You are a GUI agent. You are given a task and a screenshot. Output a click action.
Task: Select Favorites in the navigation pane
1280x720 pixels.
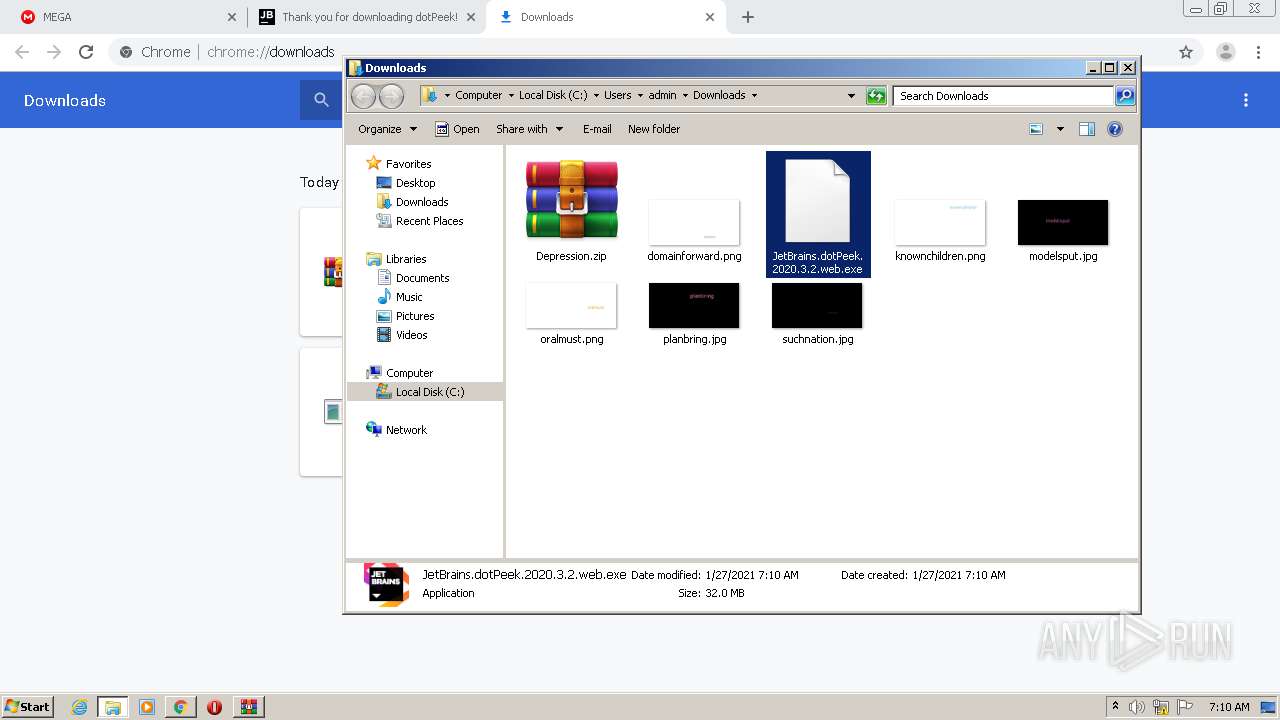pos(399,164)
